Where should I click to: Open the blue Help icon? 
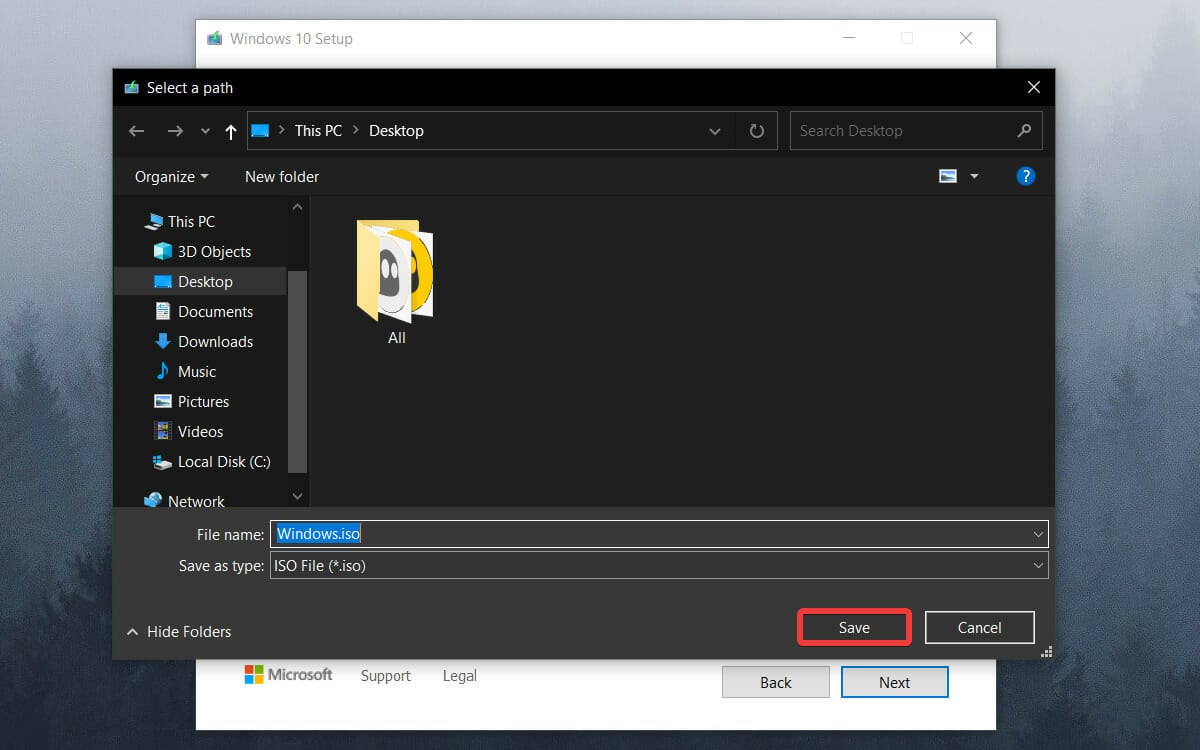(x=1025, y=176)
